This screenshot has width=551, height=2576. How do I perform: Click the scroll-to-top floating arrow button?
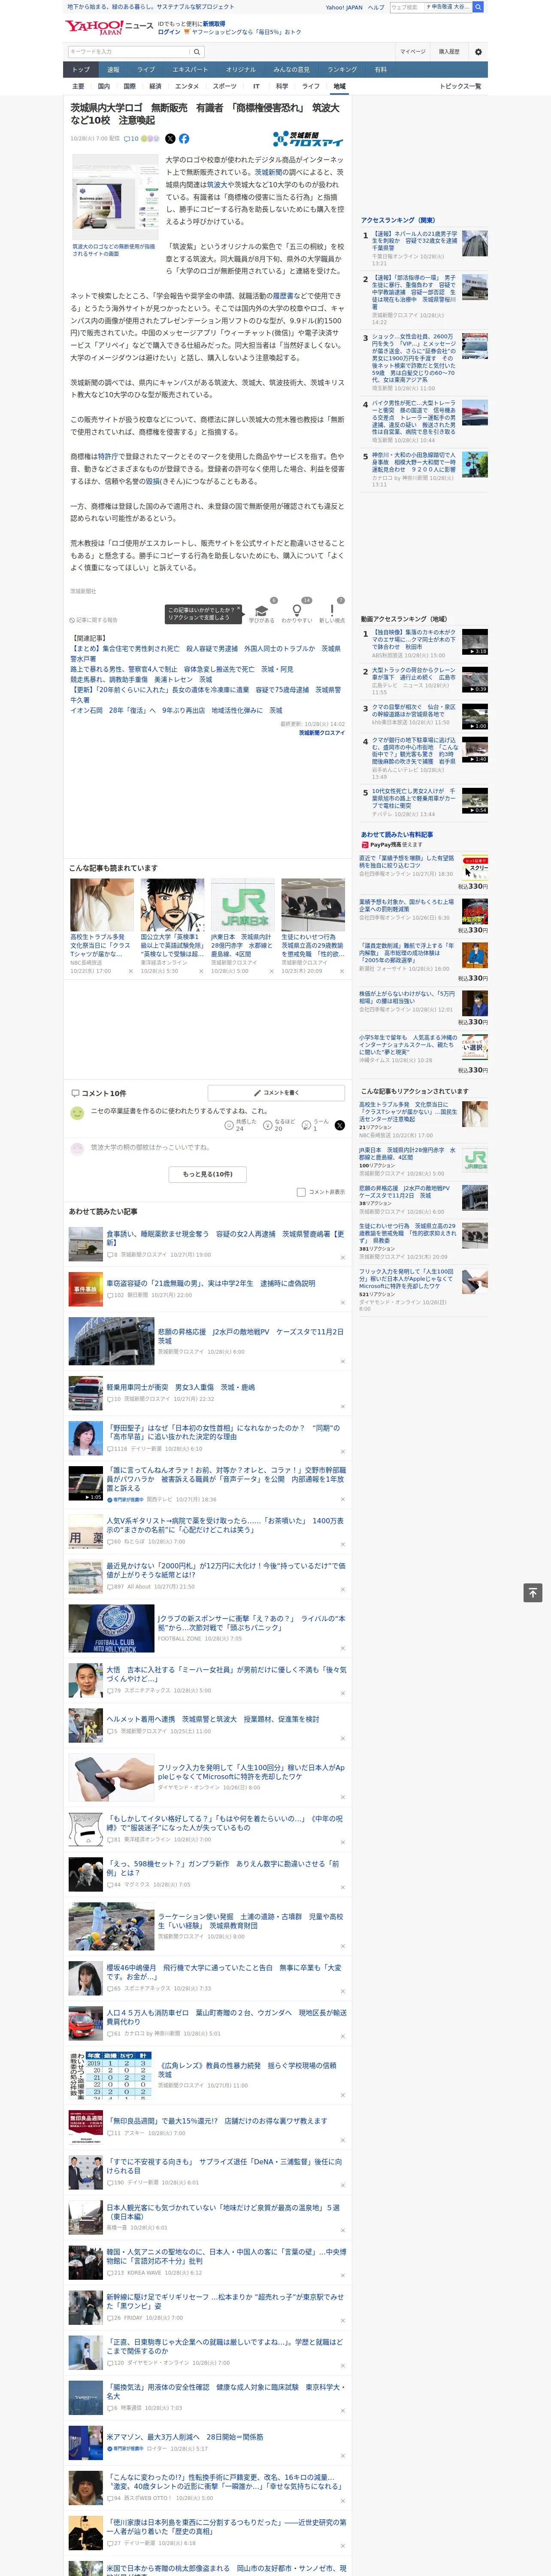(x=533, y=1593)
